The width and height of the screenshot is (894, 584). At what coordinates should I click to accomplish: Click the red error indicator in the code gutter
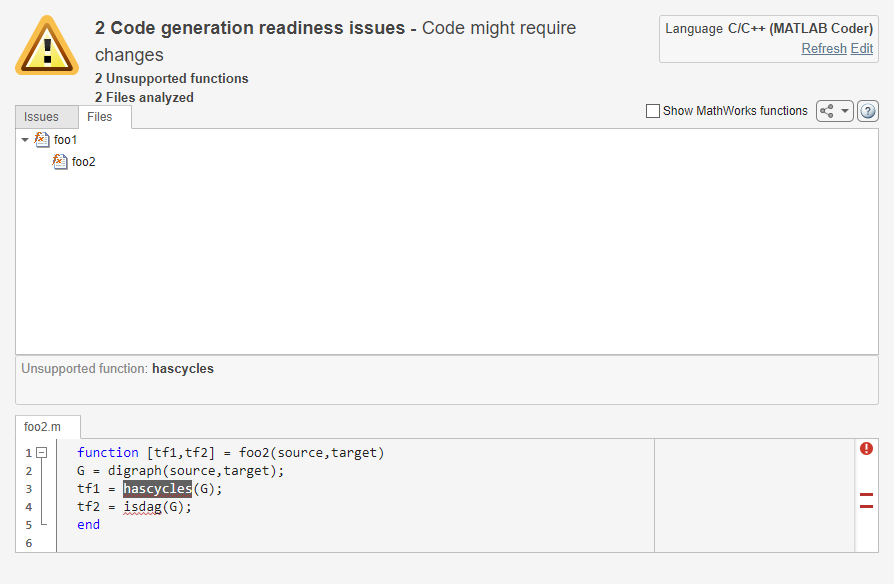pyautogui.click(x=866, y=449)
